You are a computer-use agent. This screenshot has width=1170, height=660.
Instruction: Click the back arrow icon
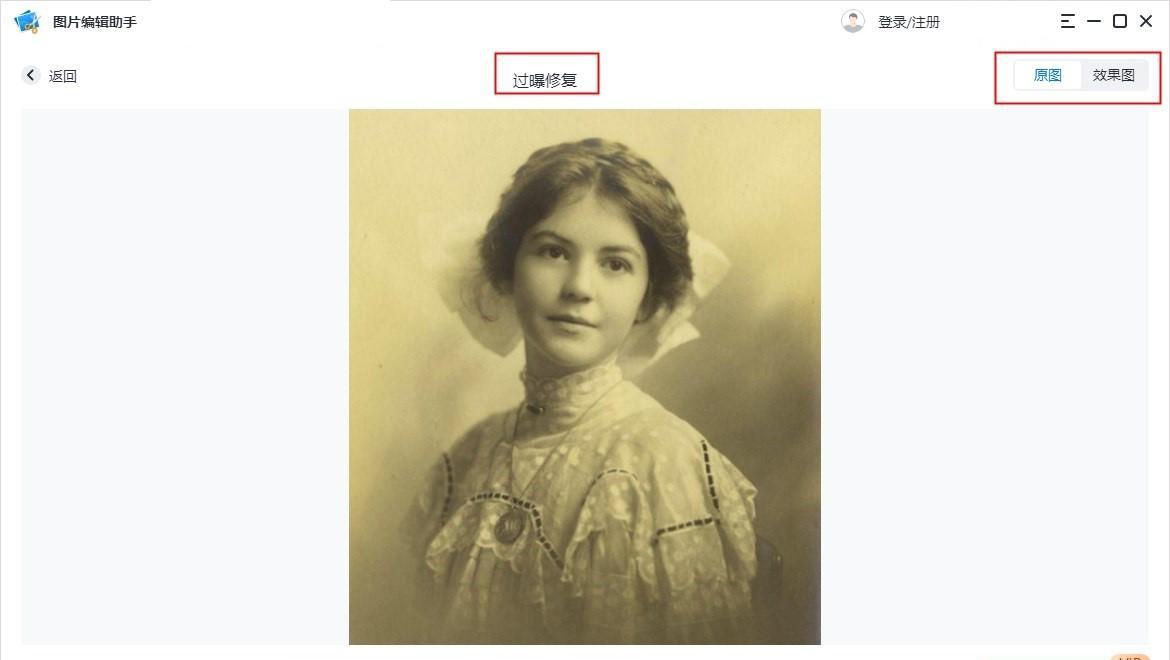click(31, 75)
